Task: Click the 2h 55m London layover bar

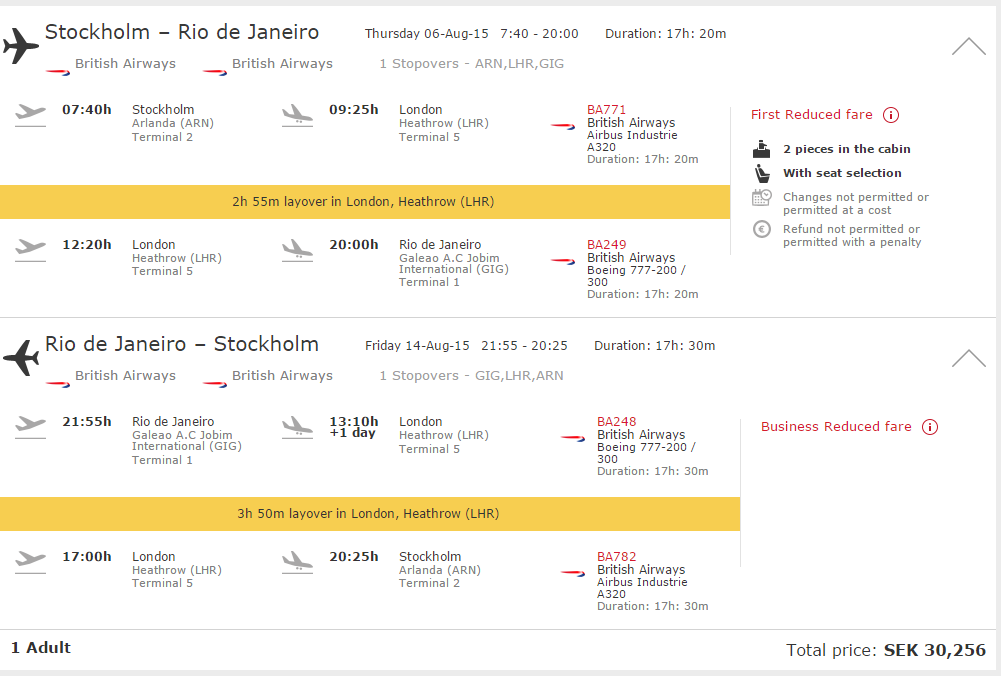Action: click(364, 202)
